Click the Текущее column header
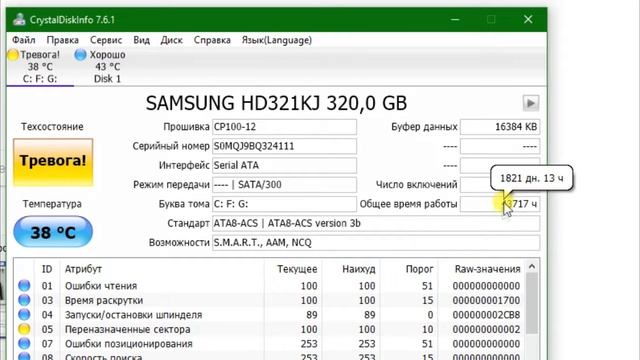Viewport: 640px width, 360px height. pyautogui.click(x=297, y=269)
